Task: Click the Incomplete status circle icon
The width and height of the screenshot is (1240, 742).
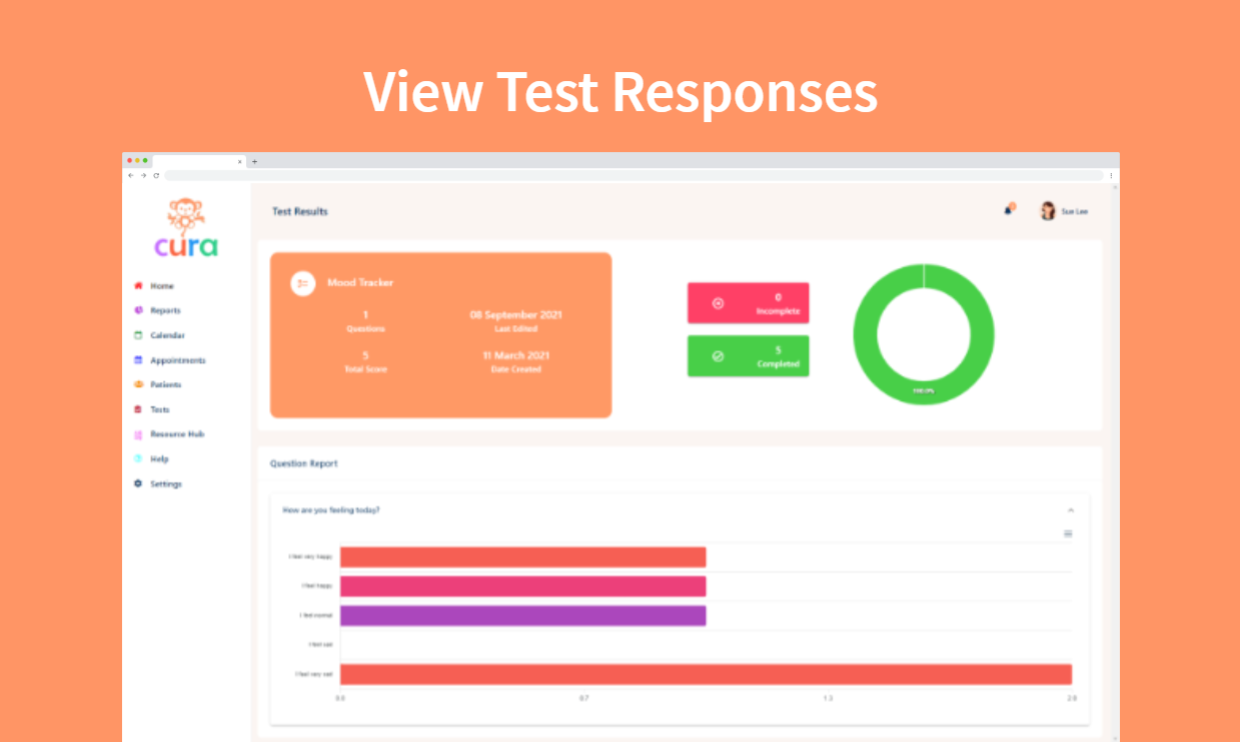Action: (718, 303)
